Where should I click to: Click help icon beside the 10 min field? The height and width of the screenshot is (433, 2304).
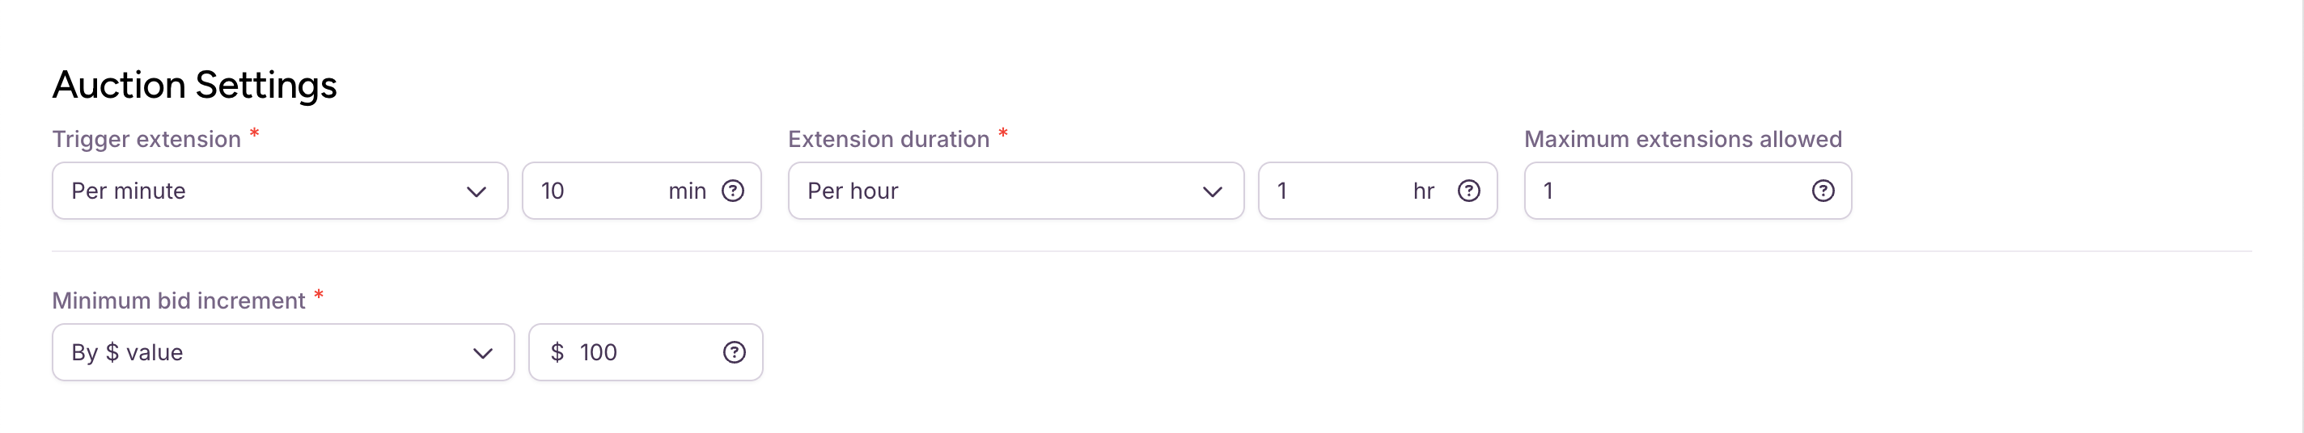733,191
